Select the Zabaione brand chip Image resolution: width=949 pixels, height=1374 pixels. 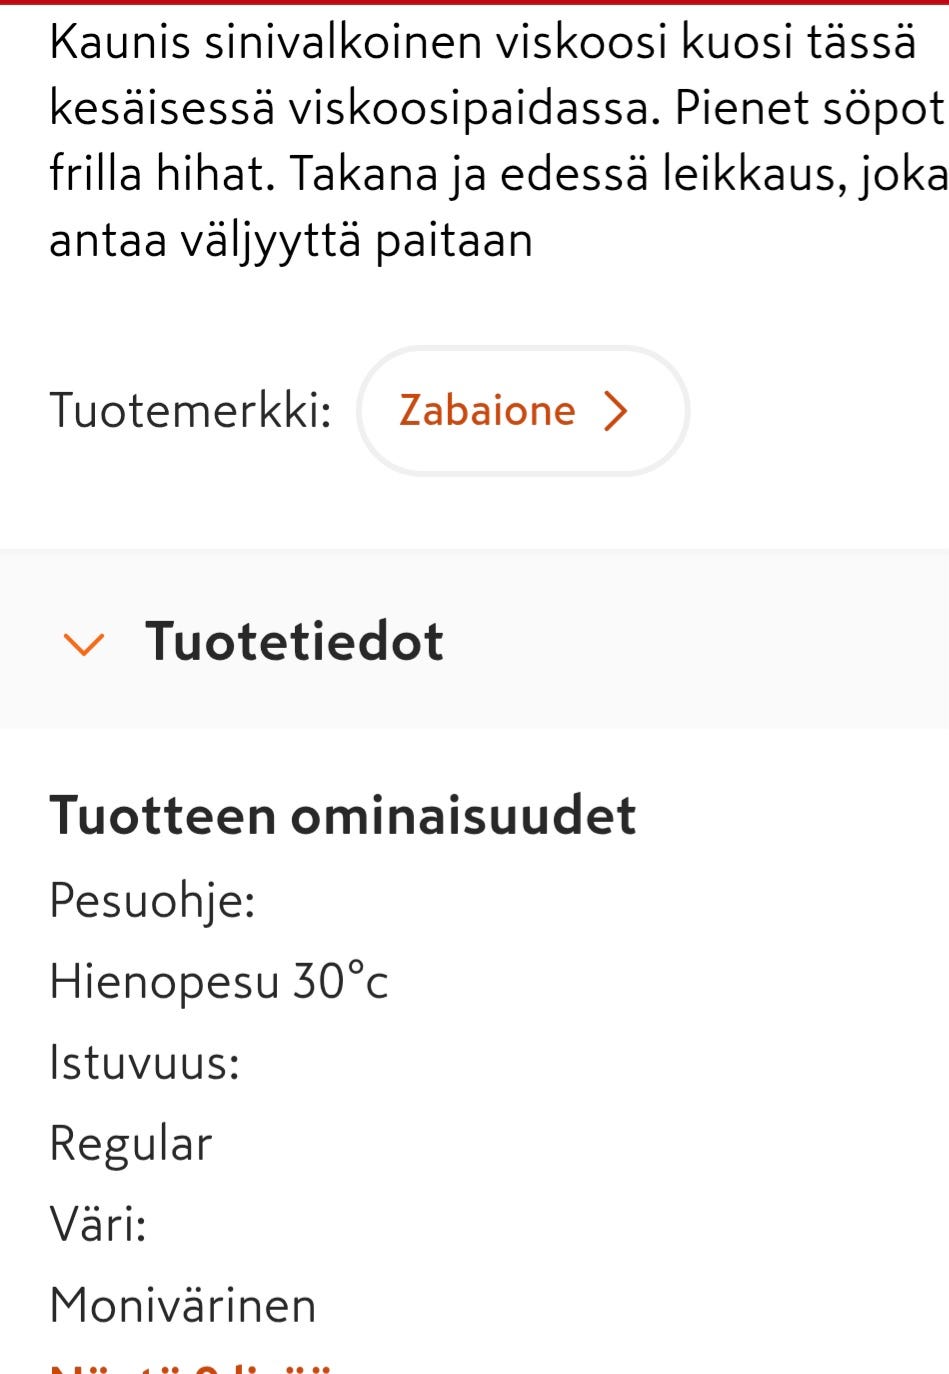pos(521,410)
